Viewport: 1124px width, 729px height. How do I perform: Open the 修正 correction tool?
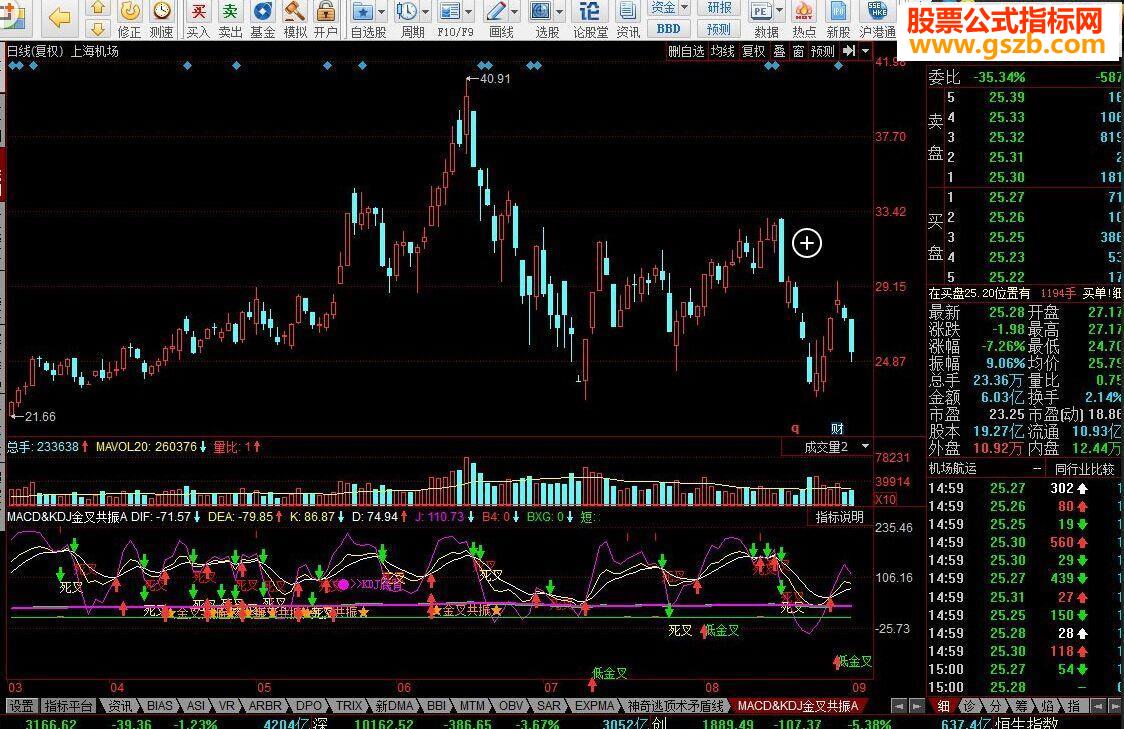(x=130, y=19)
